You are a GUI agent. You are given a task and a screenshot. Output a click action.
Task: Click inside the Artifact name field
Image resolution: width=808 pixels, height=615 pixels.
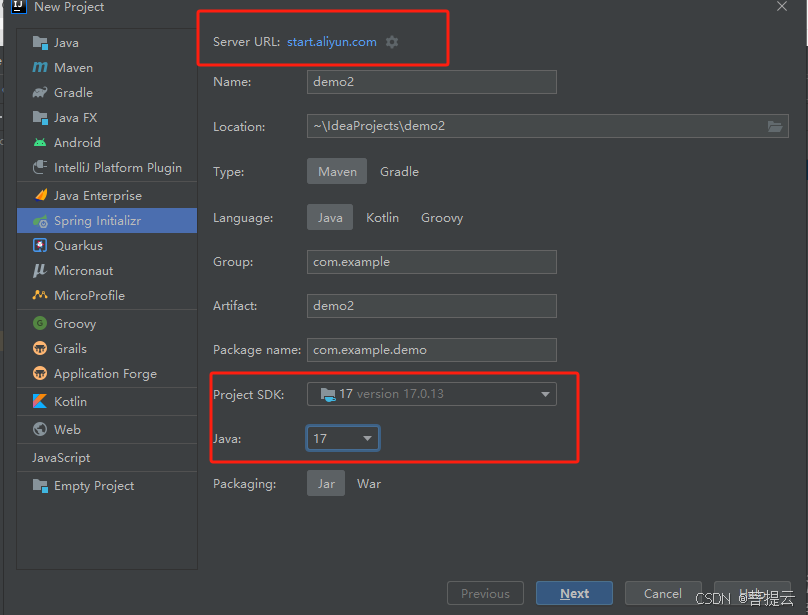click(x=431, y=306)
